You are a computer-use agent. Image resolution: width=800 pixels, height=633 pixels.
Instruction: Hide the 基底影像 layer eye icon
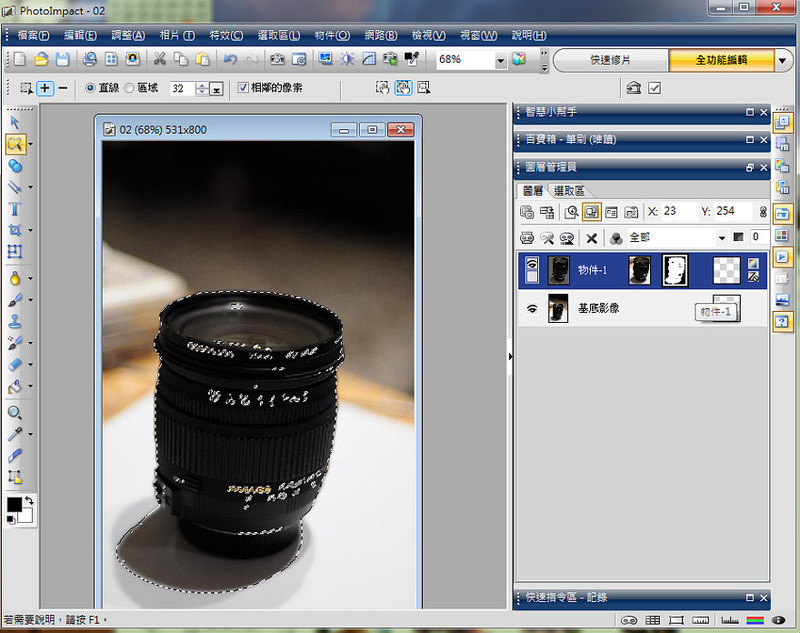point(532,309)
